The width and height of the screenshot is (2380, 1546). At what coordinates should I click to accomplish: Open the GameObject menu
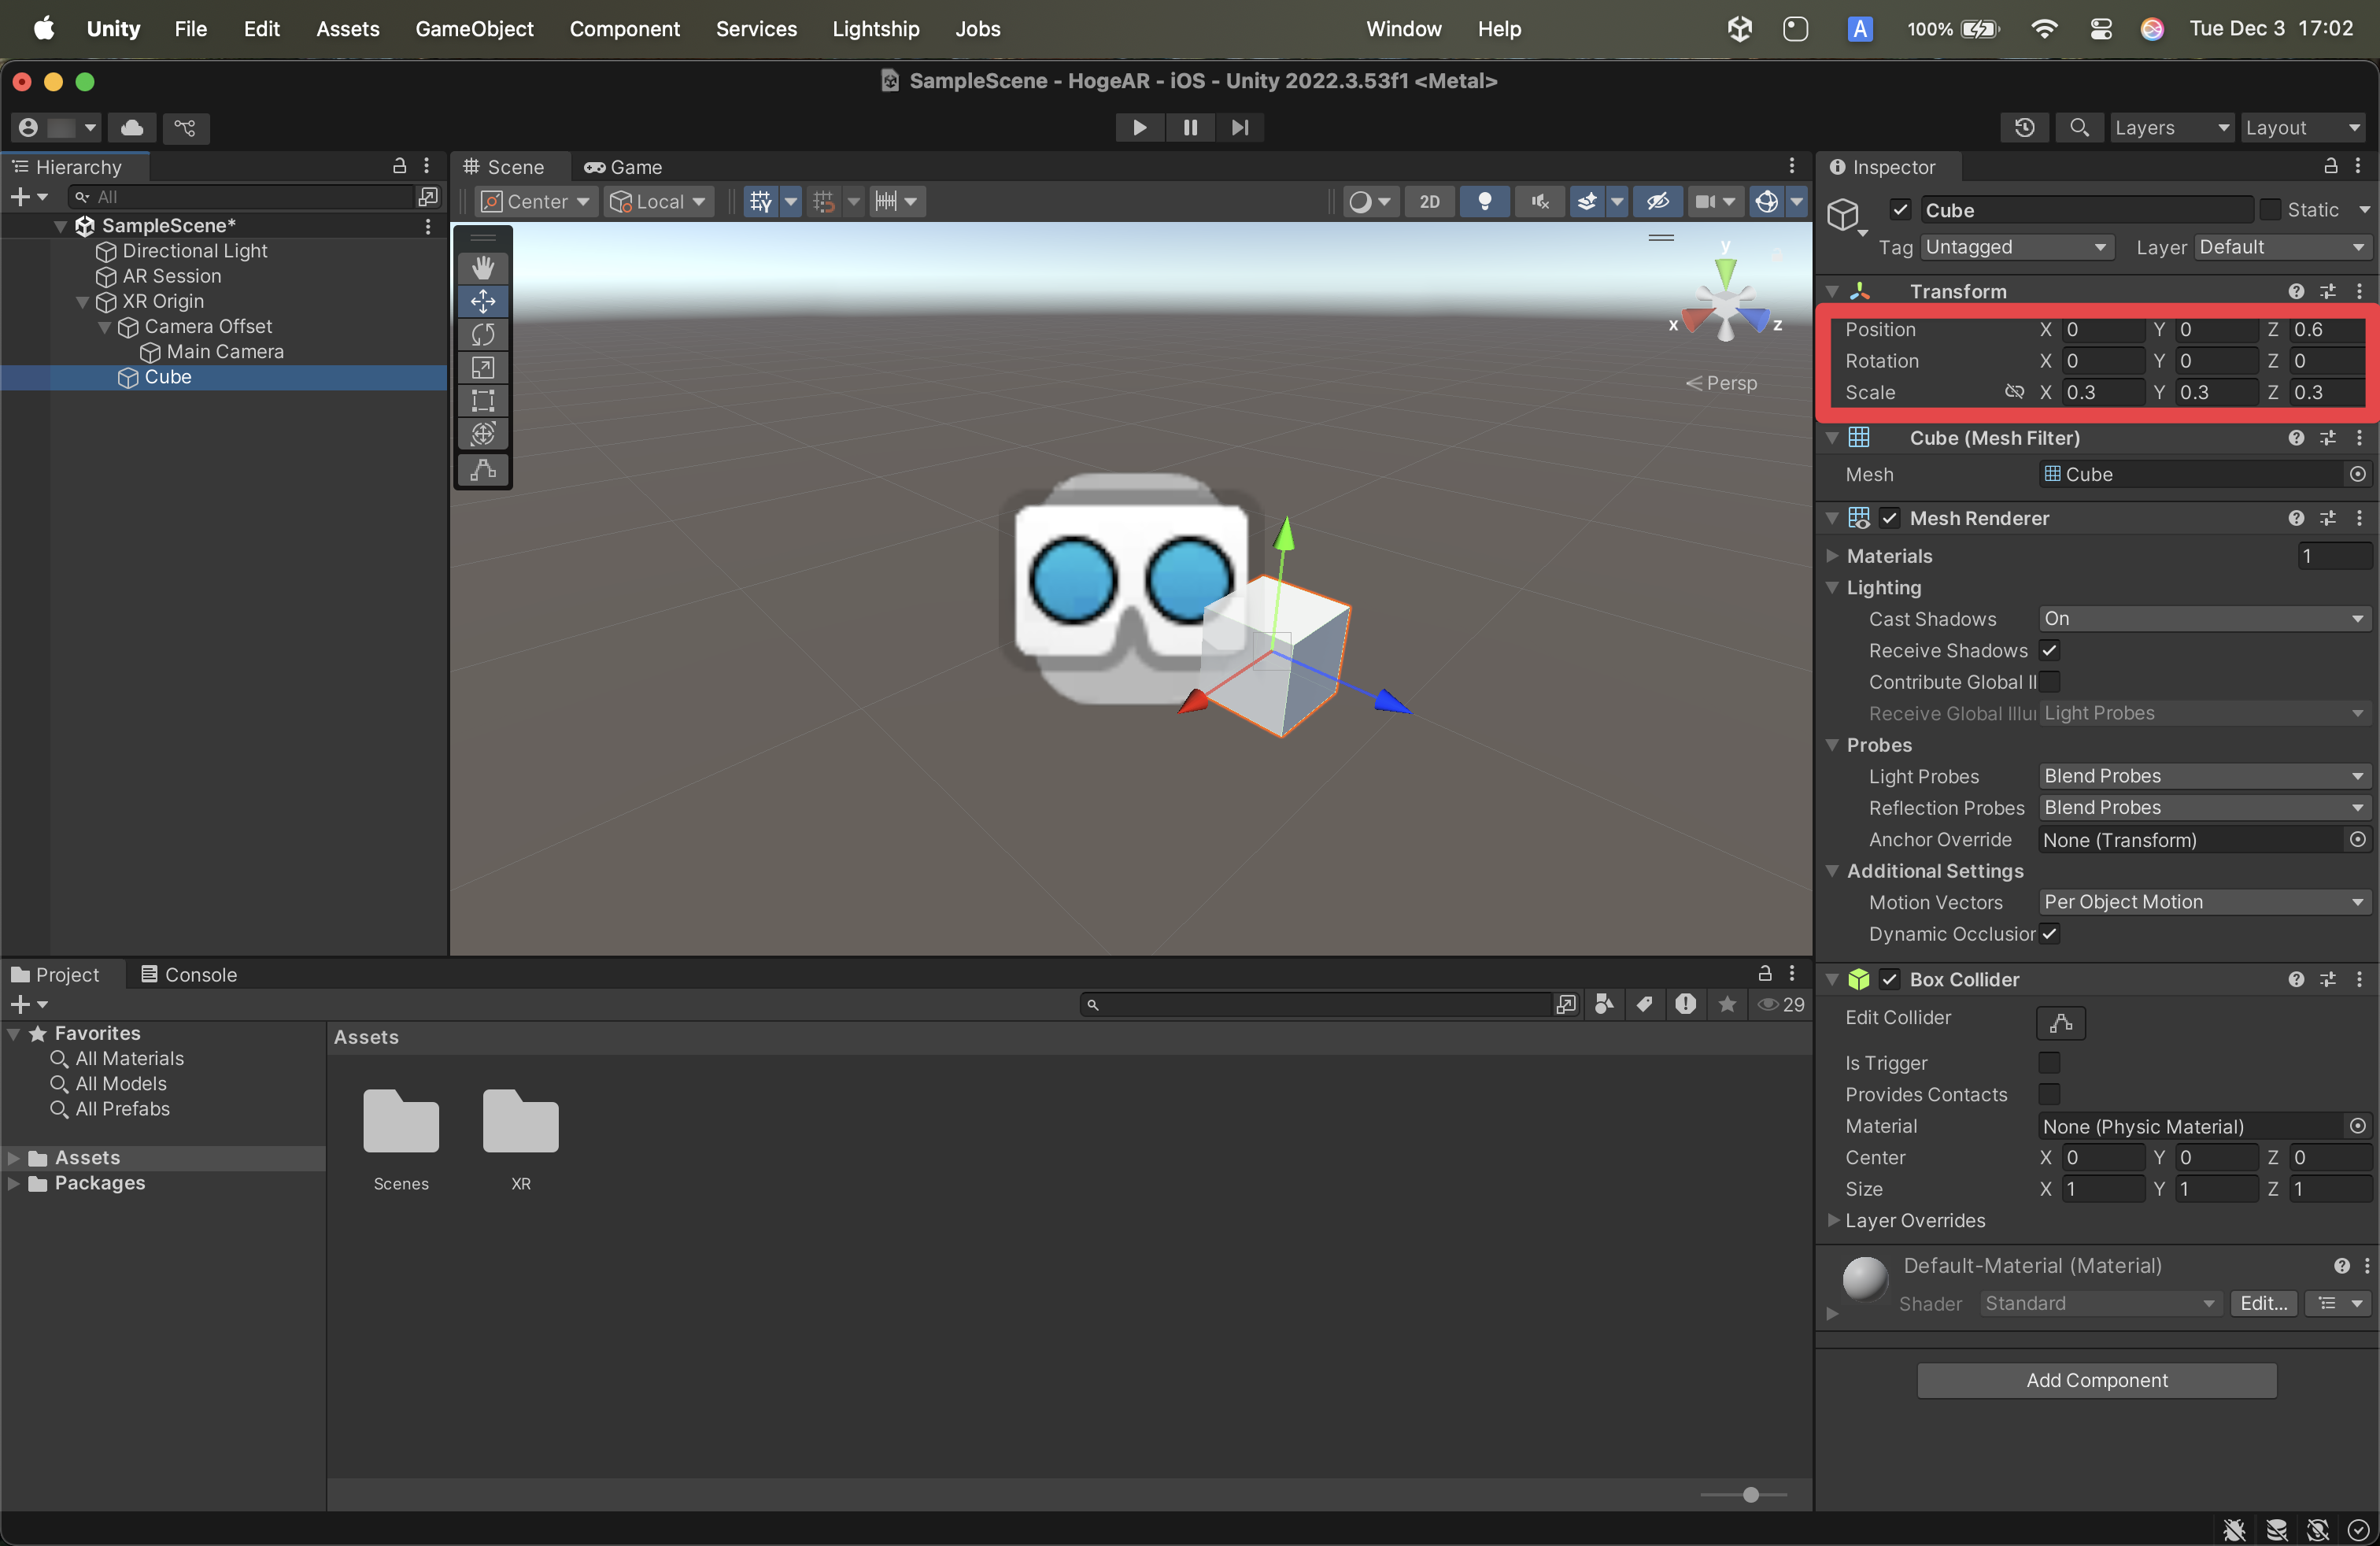(474, 29)
